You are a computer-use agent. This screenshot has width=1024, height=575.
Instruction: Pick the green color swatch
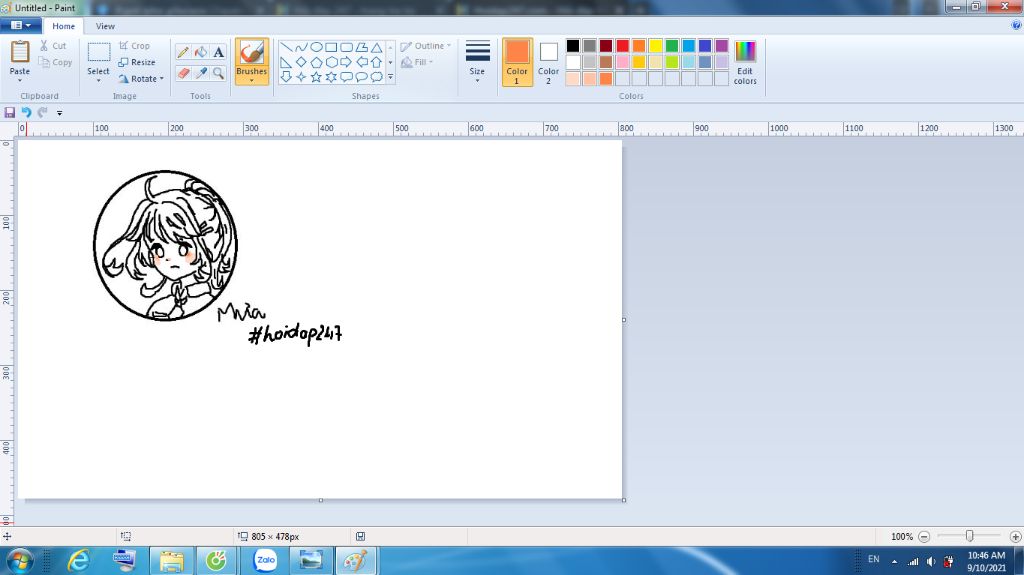[x=672, y=46]
